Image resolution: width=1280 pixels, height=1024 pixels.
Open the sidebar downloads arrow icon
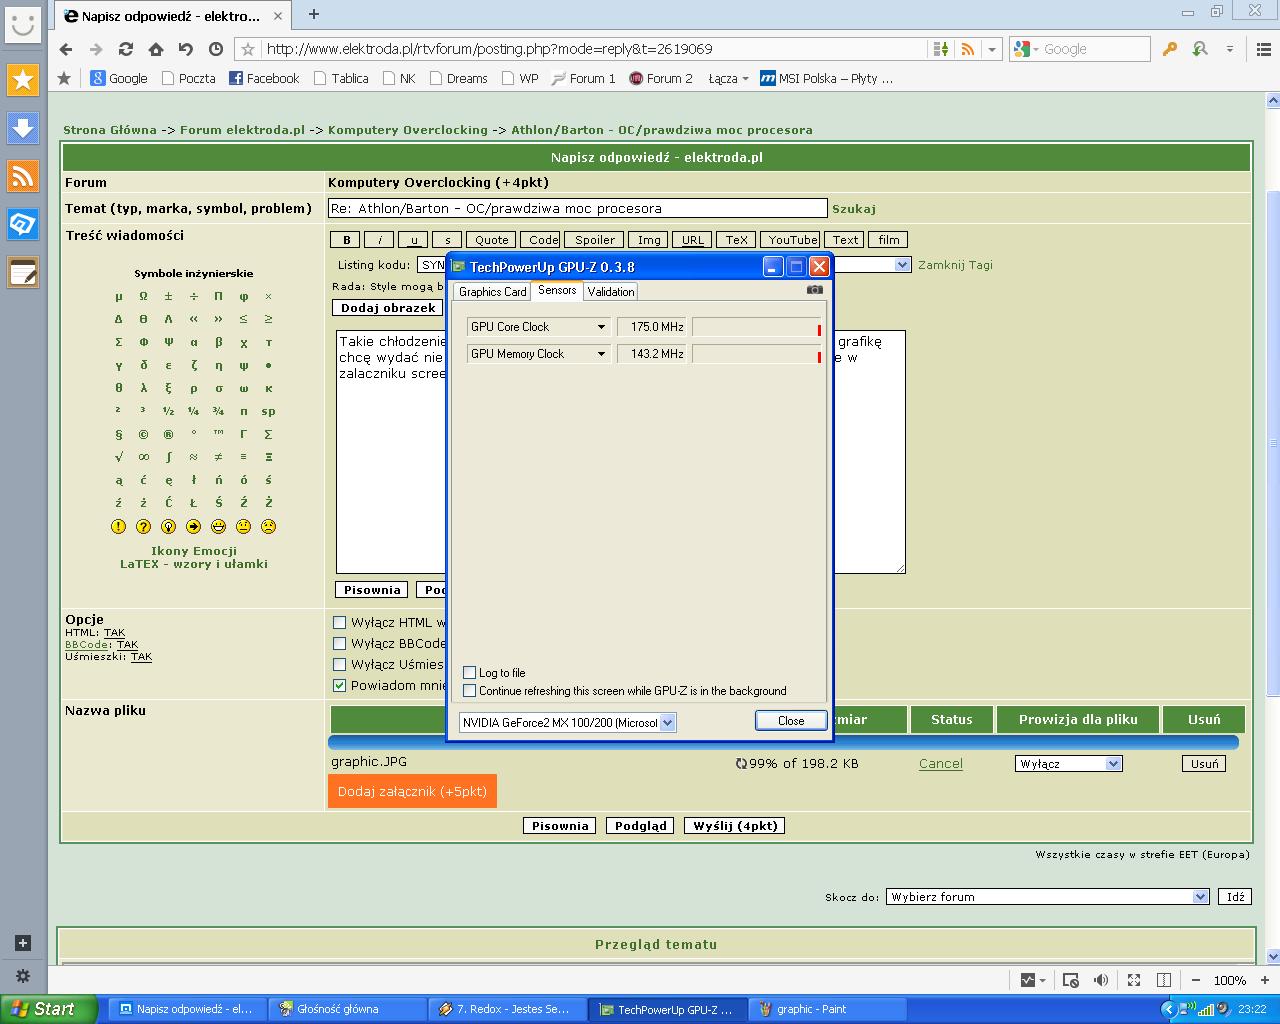click(23, 128)
